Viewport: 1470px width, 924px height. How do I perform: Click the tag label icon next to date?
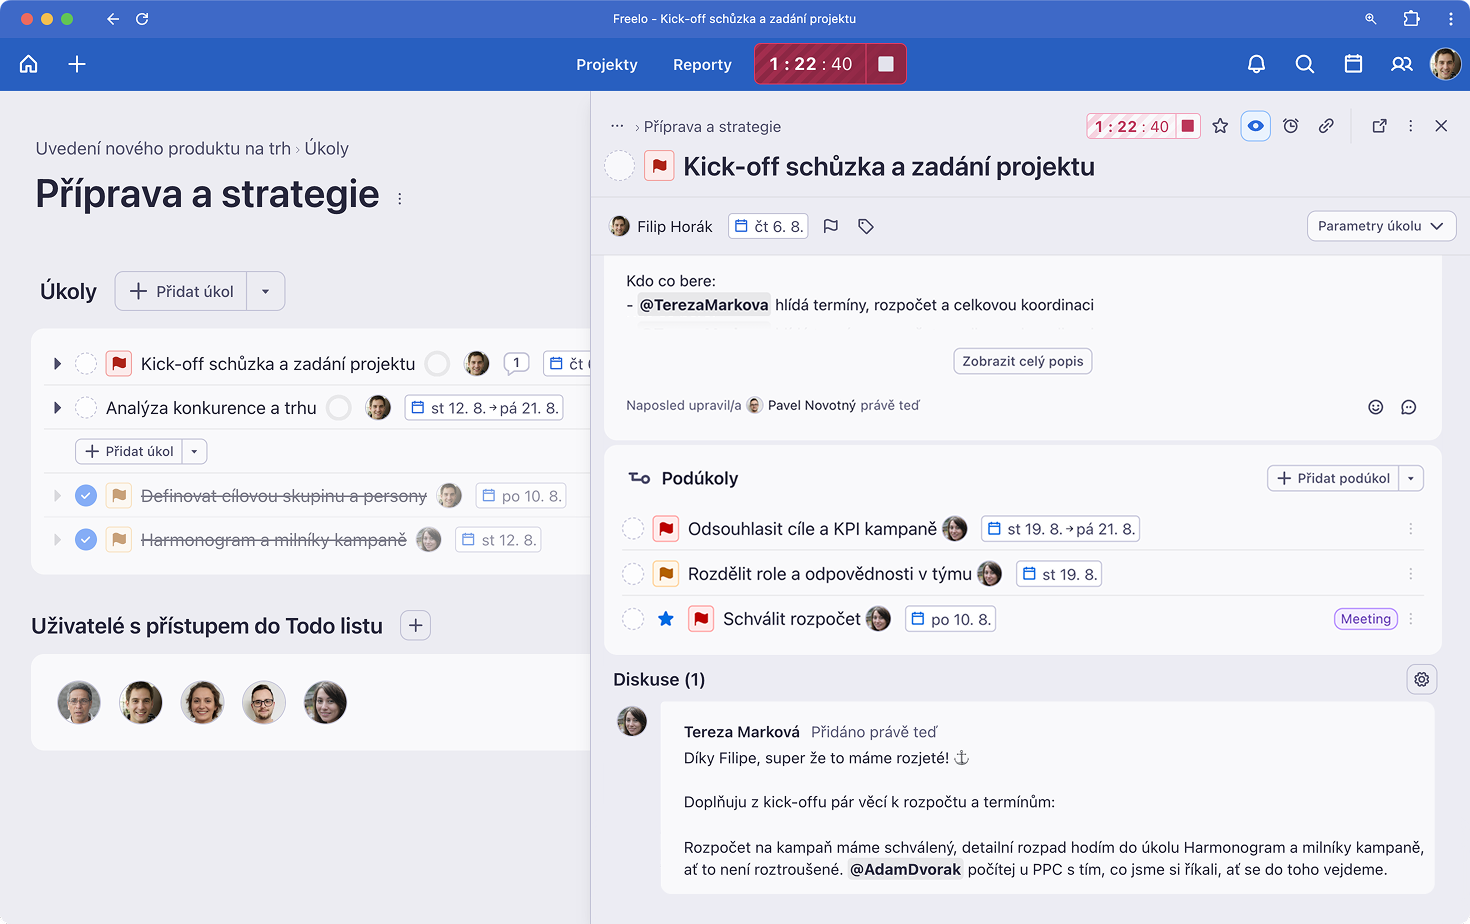[x=866, y=227]
